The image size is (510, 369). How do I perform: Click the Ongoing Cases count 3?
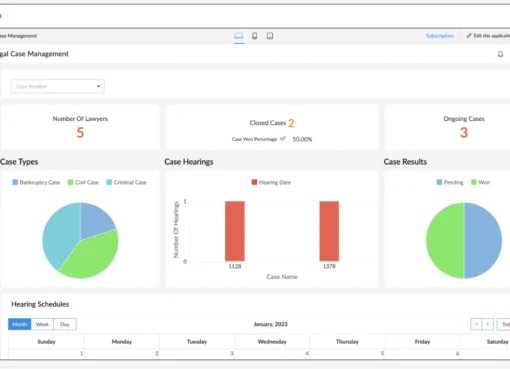pos(464,133)
